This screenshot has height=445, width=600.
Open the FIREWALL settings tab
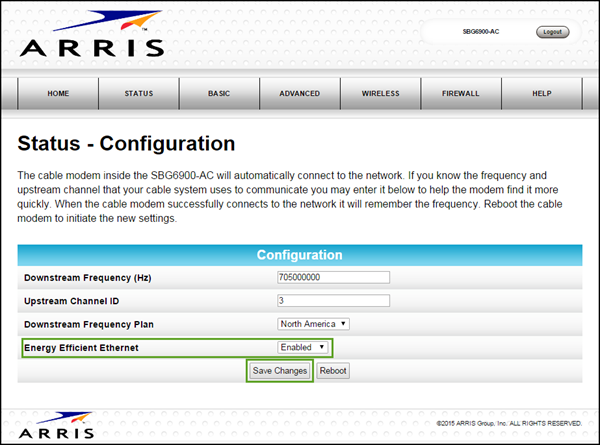point(460,93)
